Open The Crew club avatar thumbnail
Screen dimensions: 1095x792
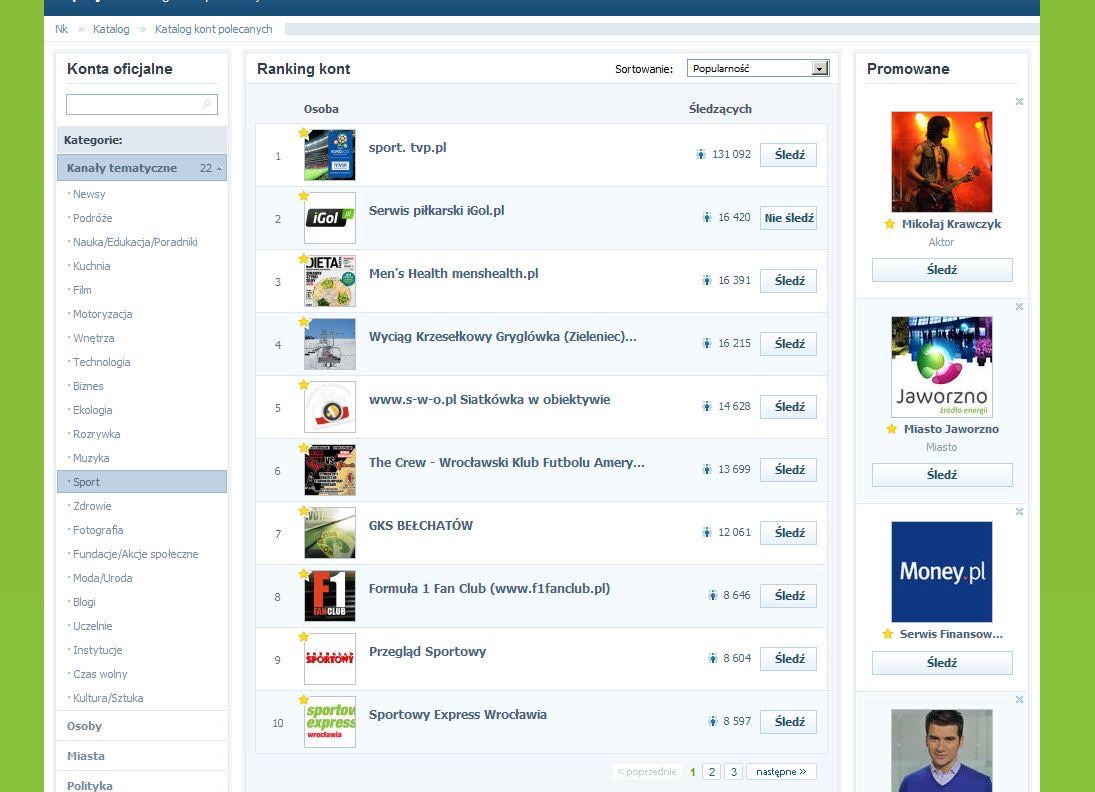tap(330, 470)
